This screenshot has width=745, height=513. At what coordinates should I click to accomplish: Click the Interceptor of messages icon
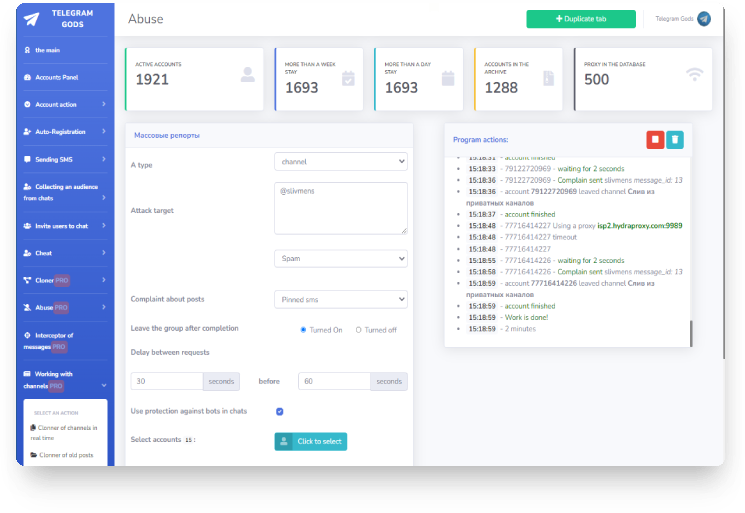(x=27, y=335)
